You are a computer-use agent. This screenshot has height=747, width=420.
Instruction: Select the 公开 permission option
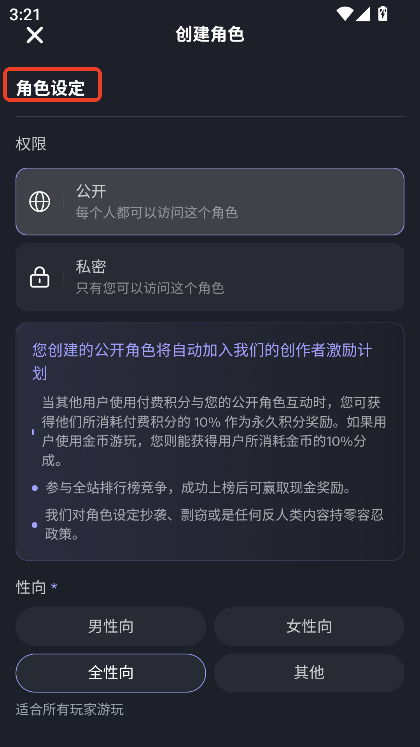coord(210,202)
